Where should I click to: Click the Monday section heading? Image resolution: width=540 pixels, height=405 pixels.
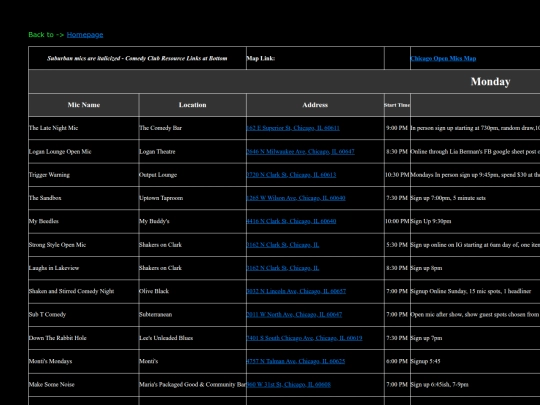click(x=490, y=82)
